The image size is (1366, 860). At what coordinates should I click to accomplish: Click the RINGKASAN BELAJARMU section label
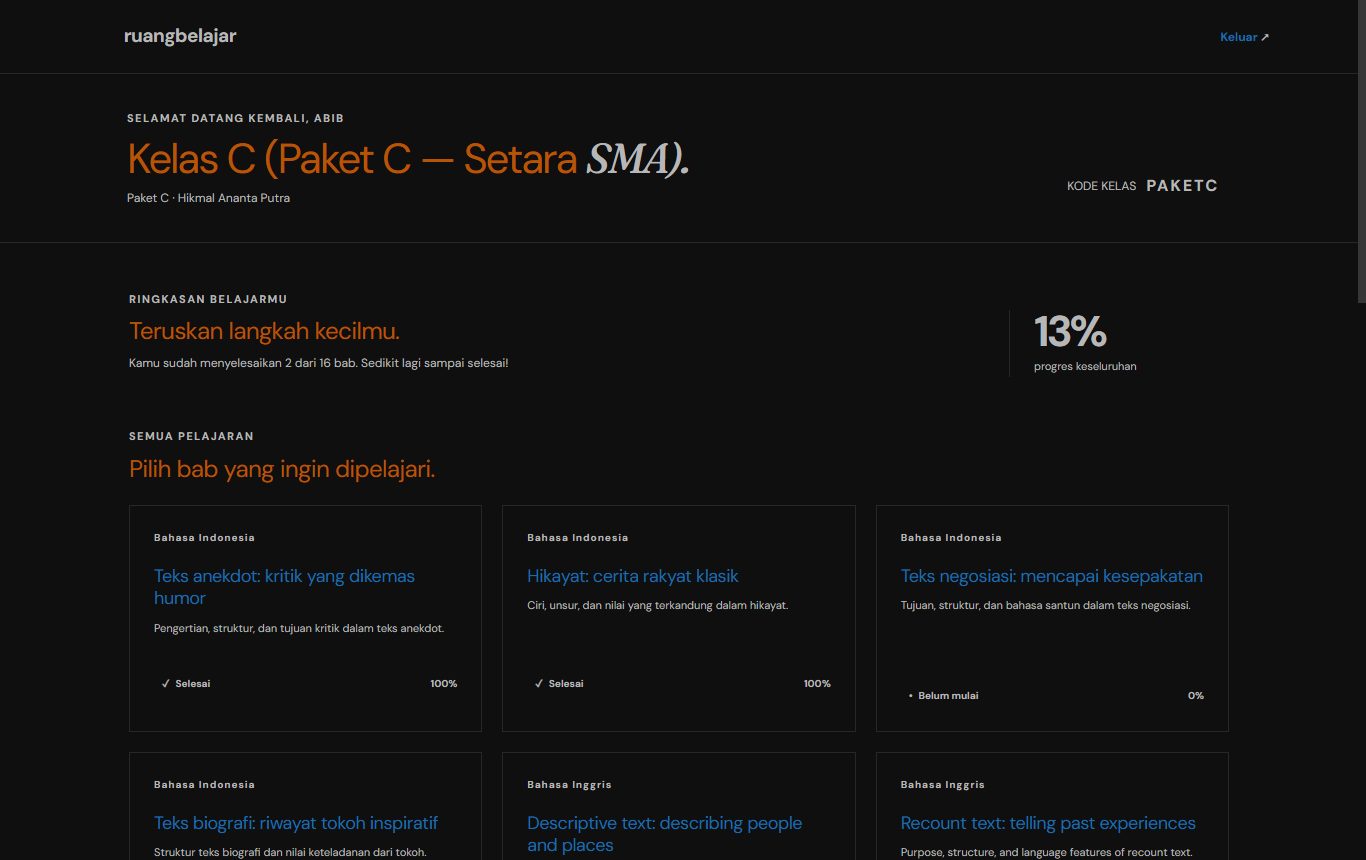click(208, 299)
